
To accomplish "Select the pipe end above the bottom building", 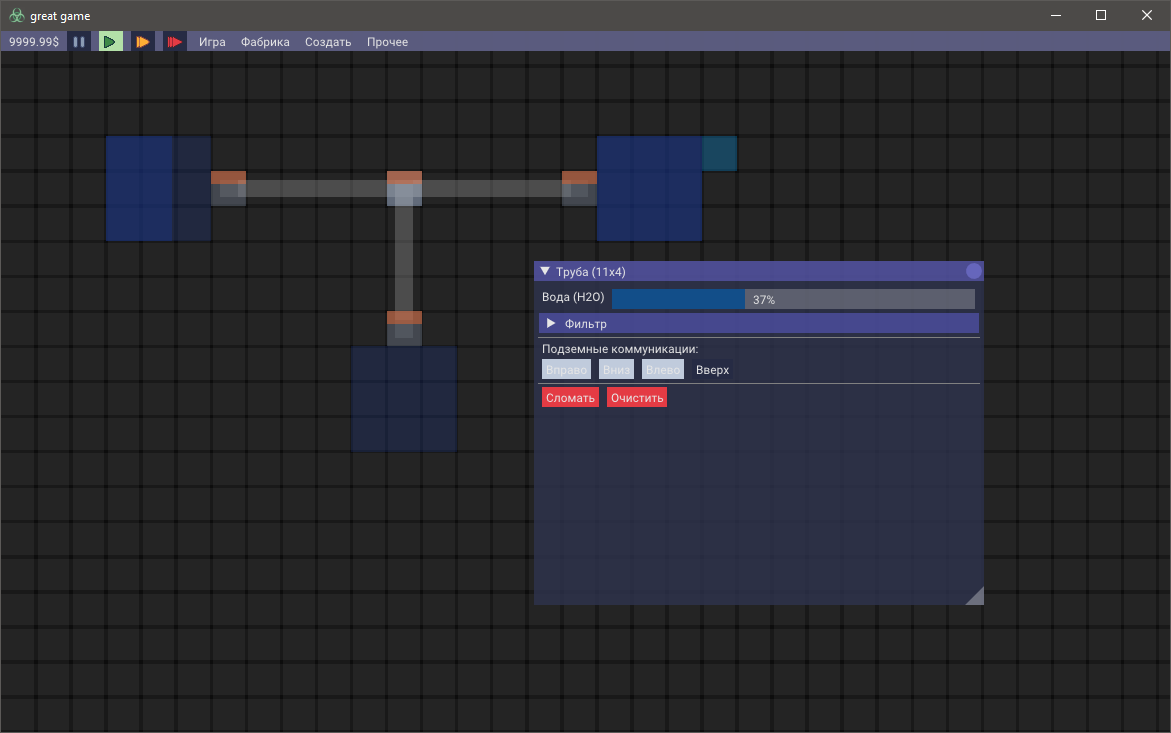I will (404, 328).
